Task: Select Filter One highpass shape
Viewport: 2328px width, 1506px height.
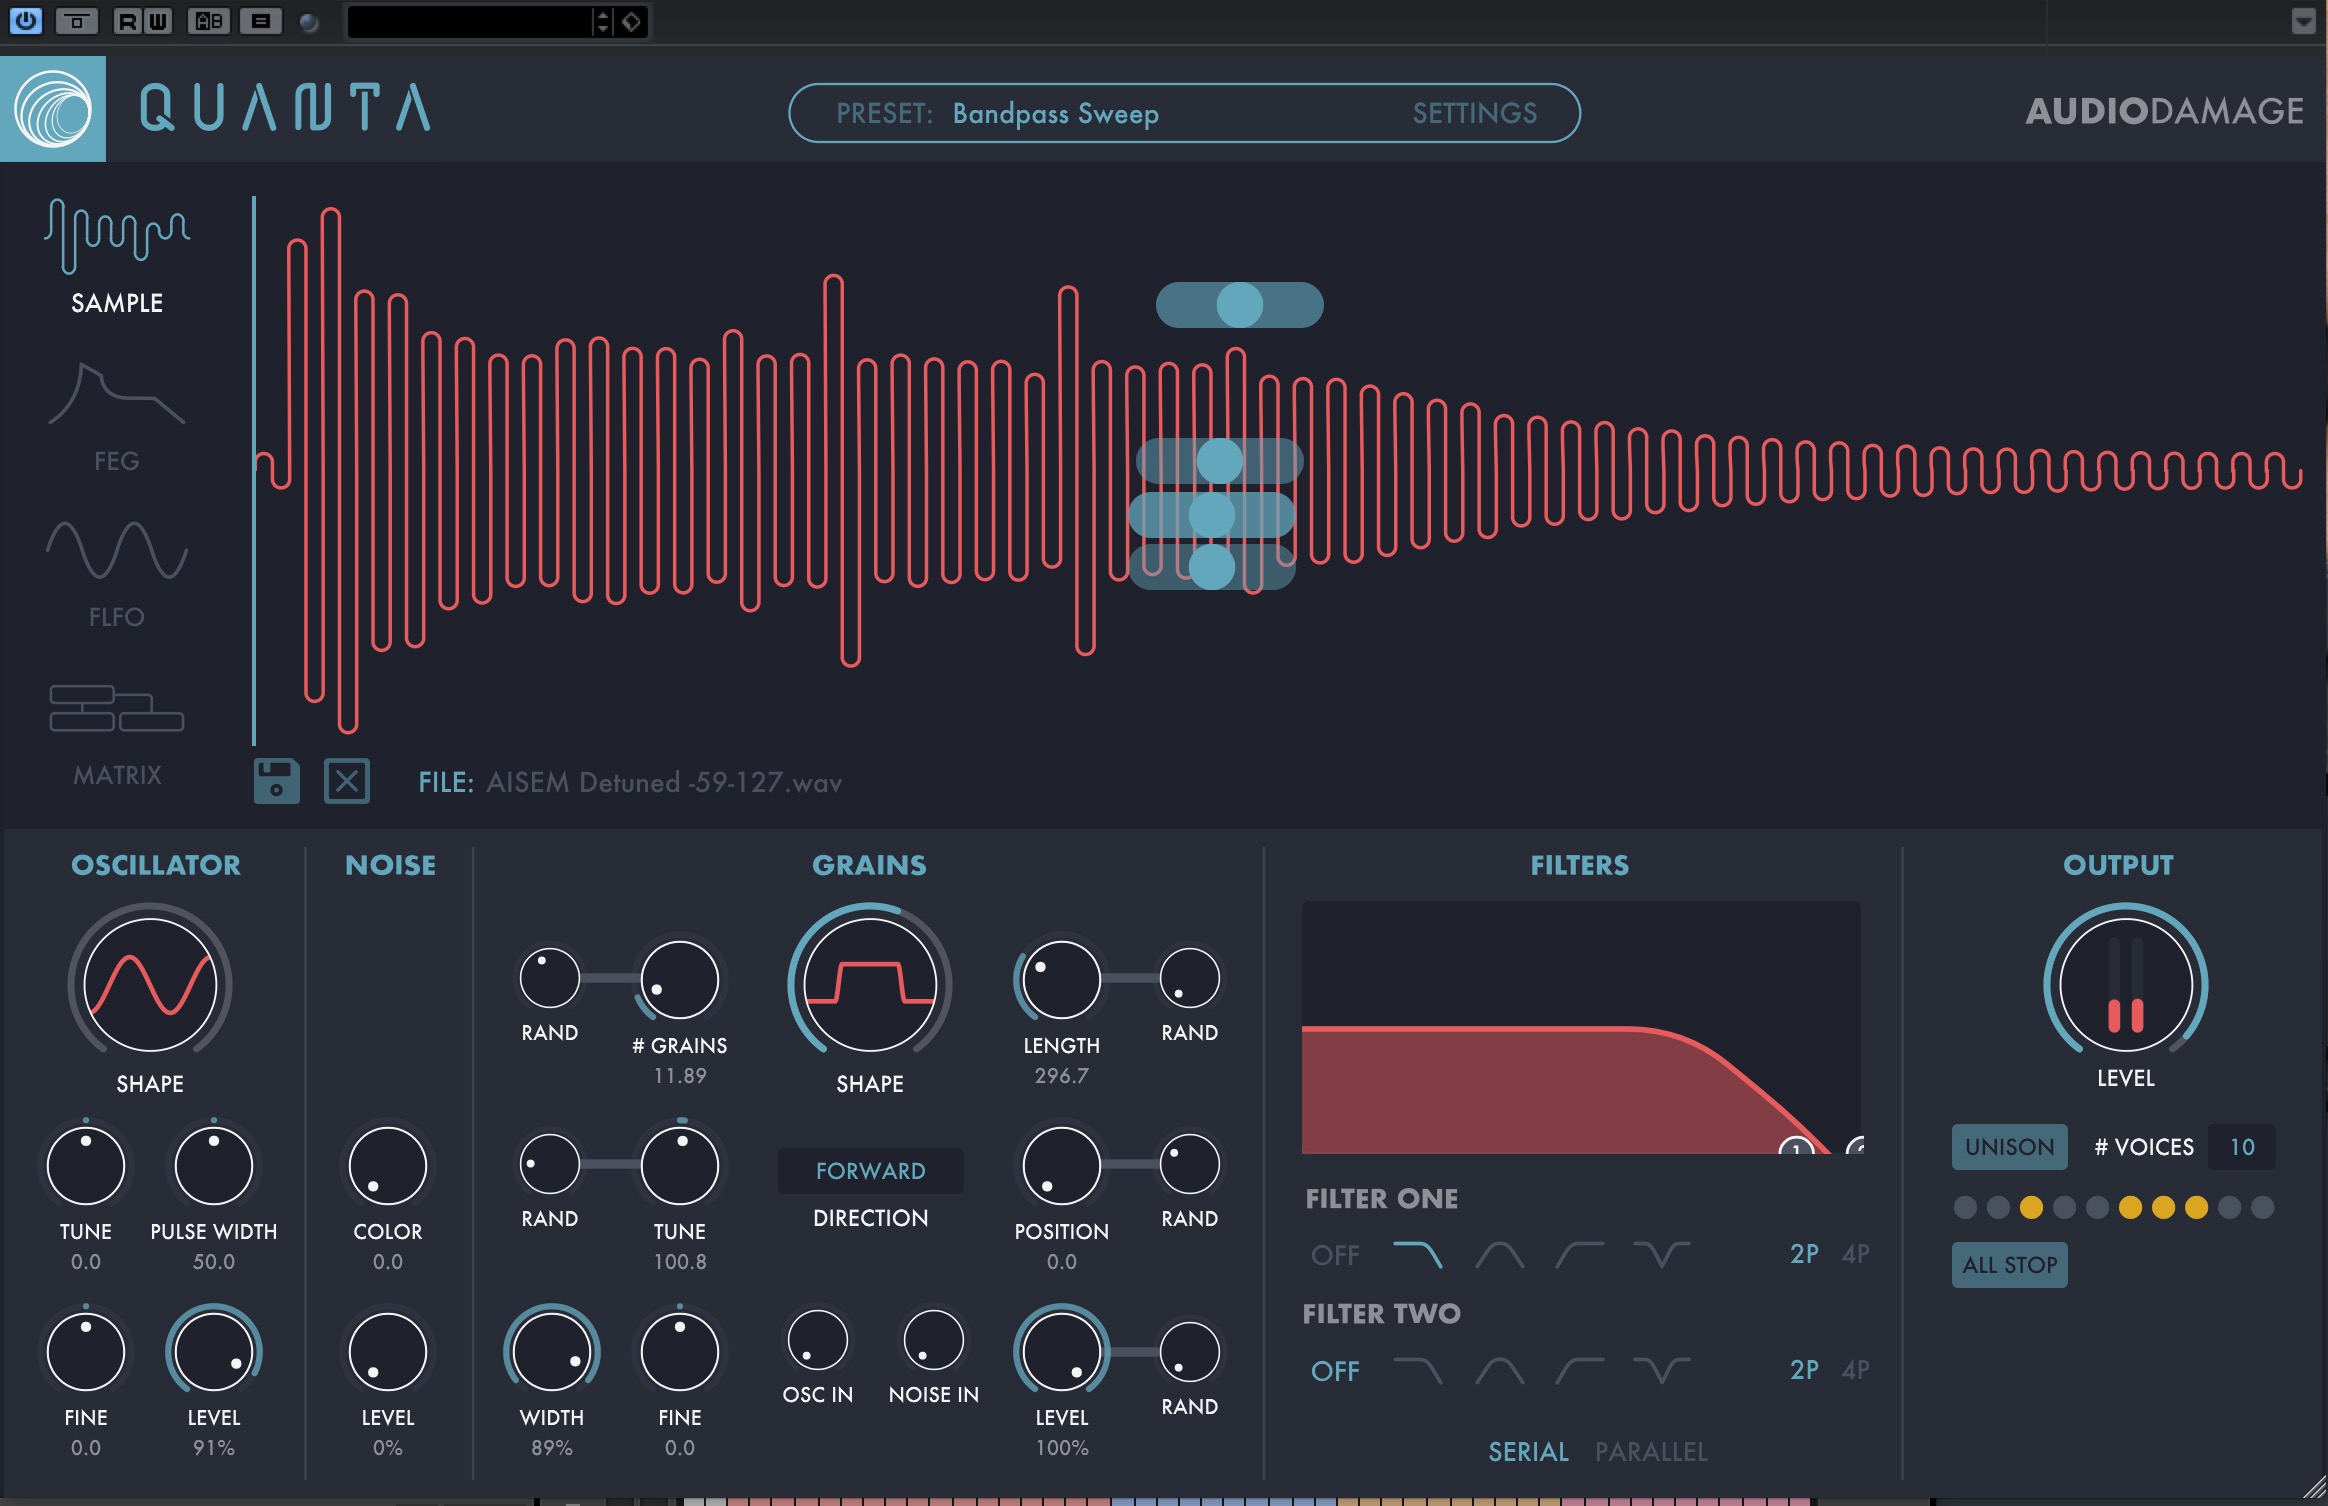Action: pos(1580,1254)
